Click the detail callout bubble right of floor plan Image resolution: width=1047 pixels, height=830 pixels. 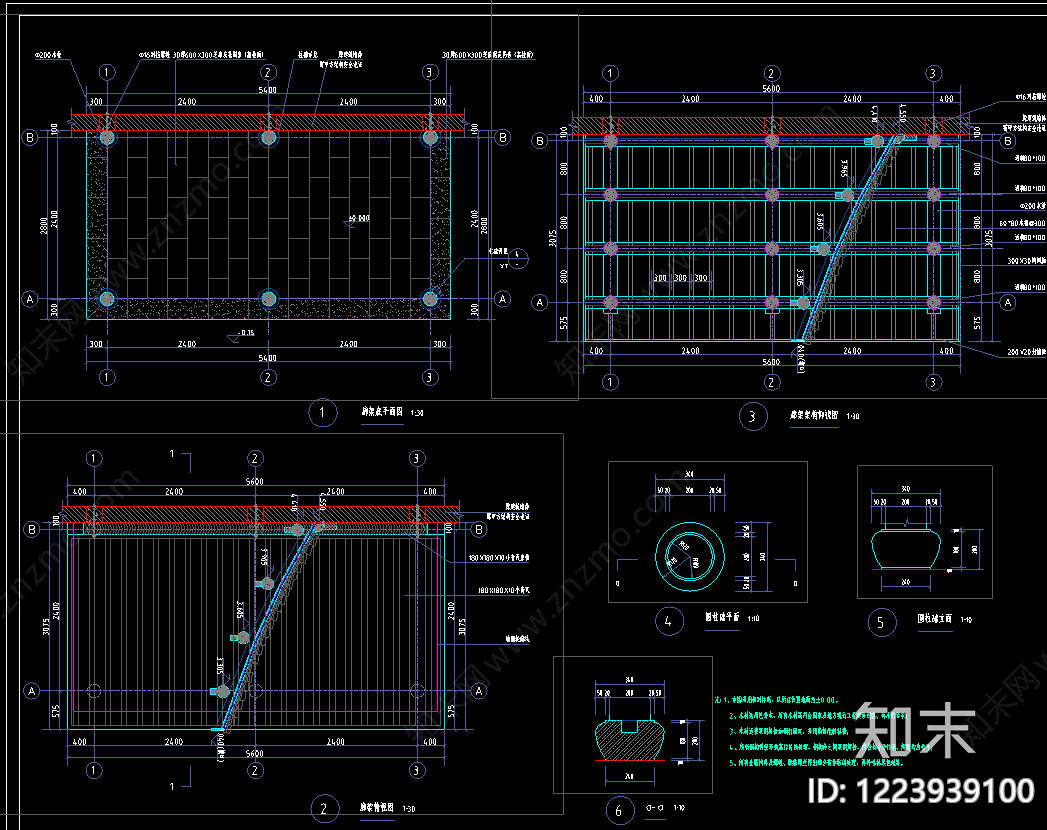pyautogui.click(x=517, y=258)
